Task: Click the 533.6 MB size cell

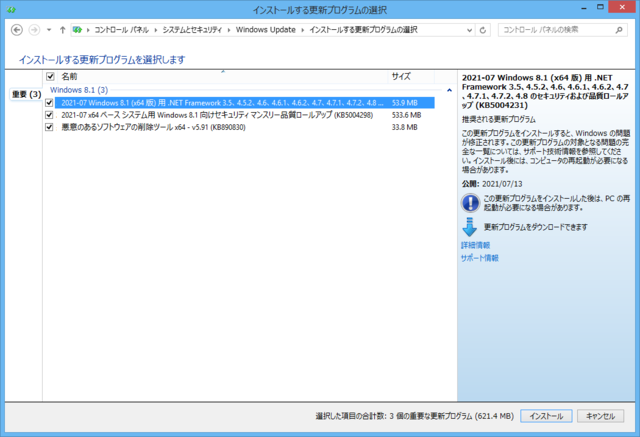Action: (407, 115)
